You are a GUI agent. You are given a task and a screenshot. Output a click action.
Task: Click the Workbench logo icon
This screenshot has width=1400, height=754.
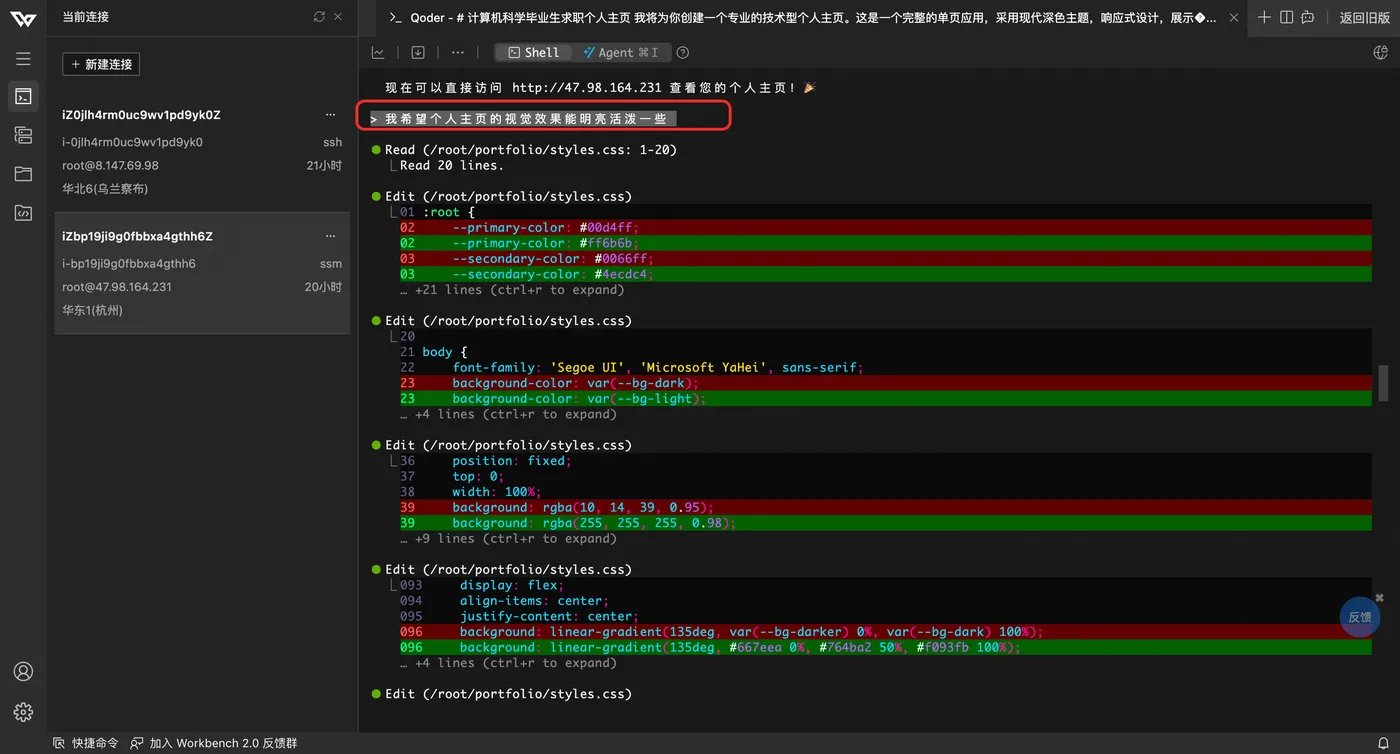pos(23,19)
